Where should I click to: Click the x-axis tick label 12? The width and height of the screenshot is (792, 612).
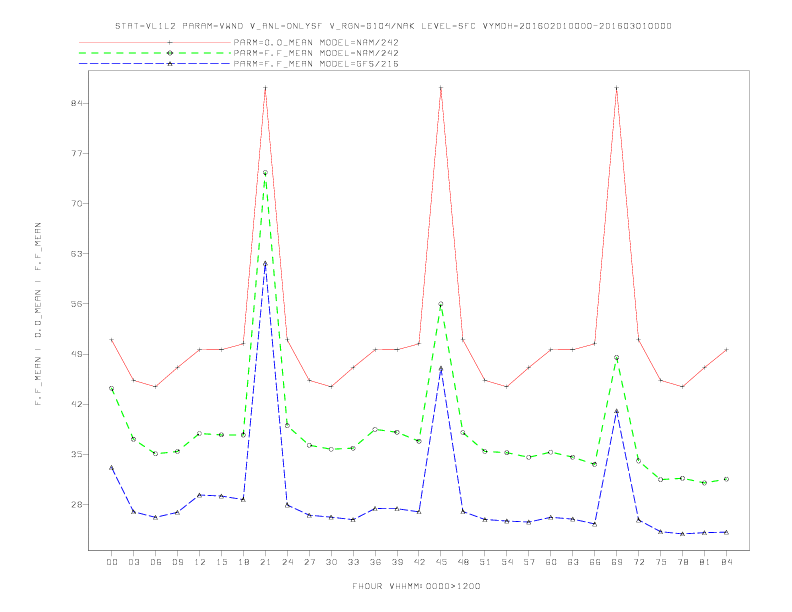pos(200,562)
